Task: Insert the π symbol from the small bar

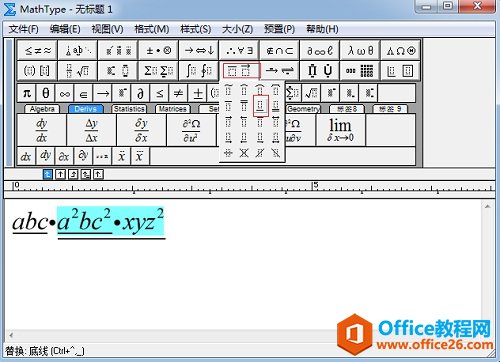Action: (27, 93)
